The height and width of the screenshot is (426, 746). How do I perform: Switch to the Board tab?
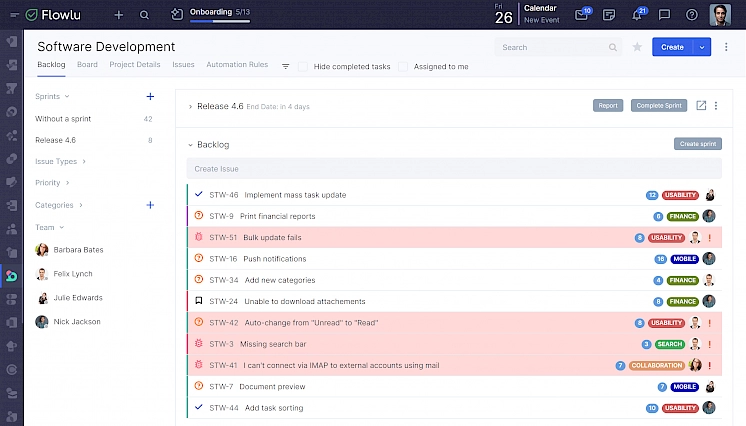(x=87, y=65)
